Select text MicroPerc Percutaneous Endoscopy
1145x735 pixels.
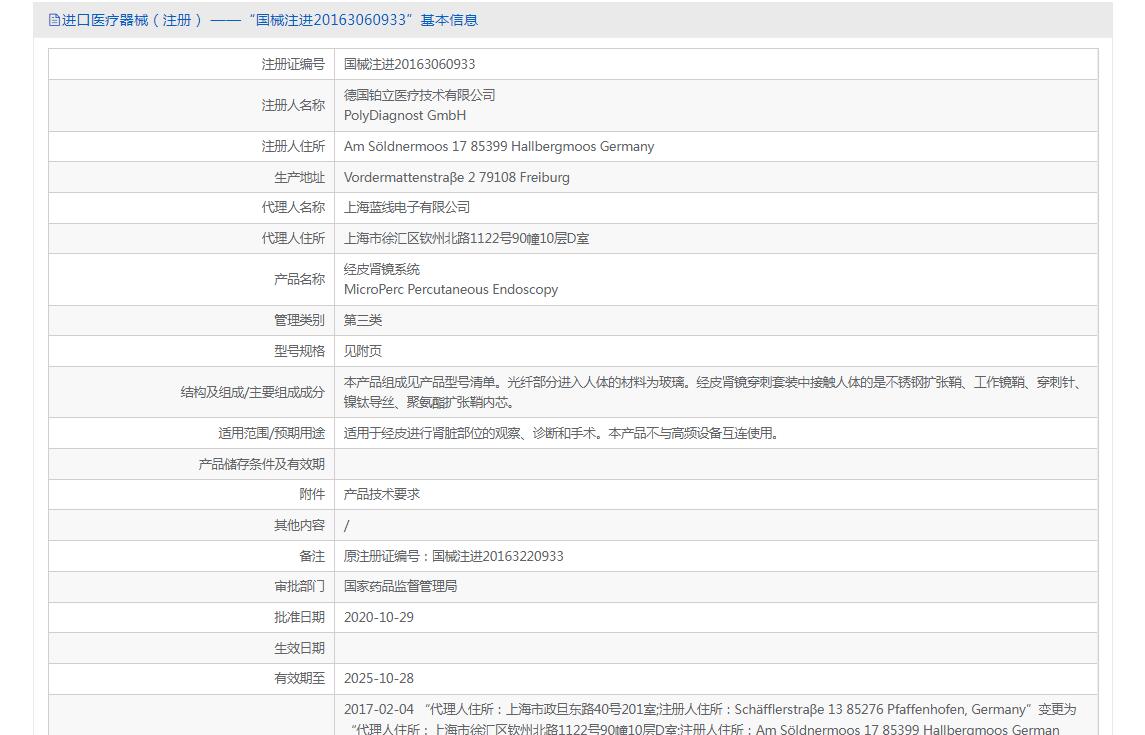[451, 289]
